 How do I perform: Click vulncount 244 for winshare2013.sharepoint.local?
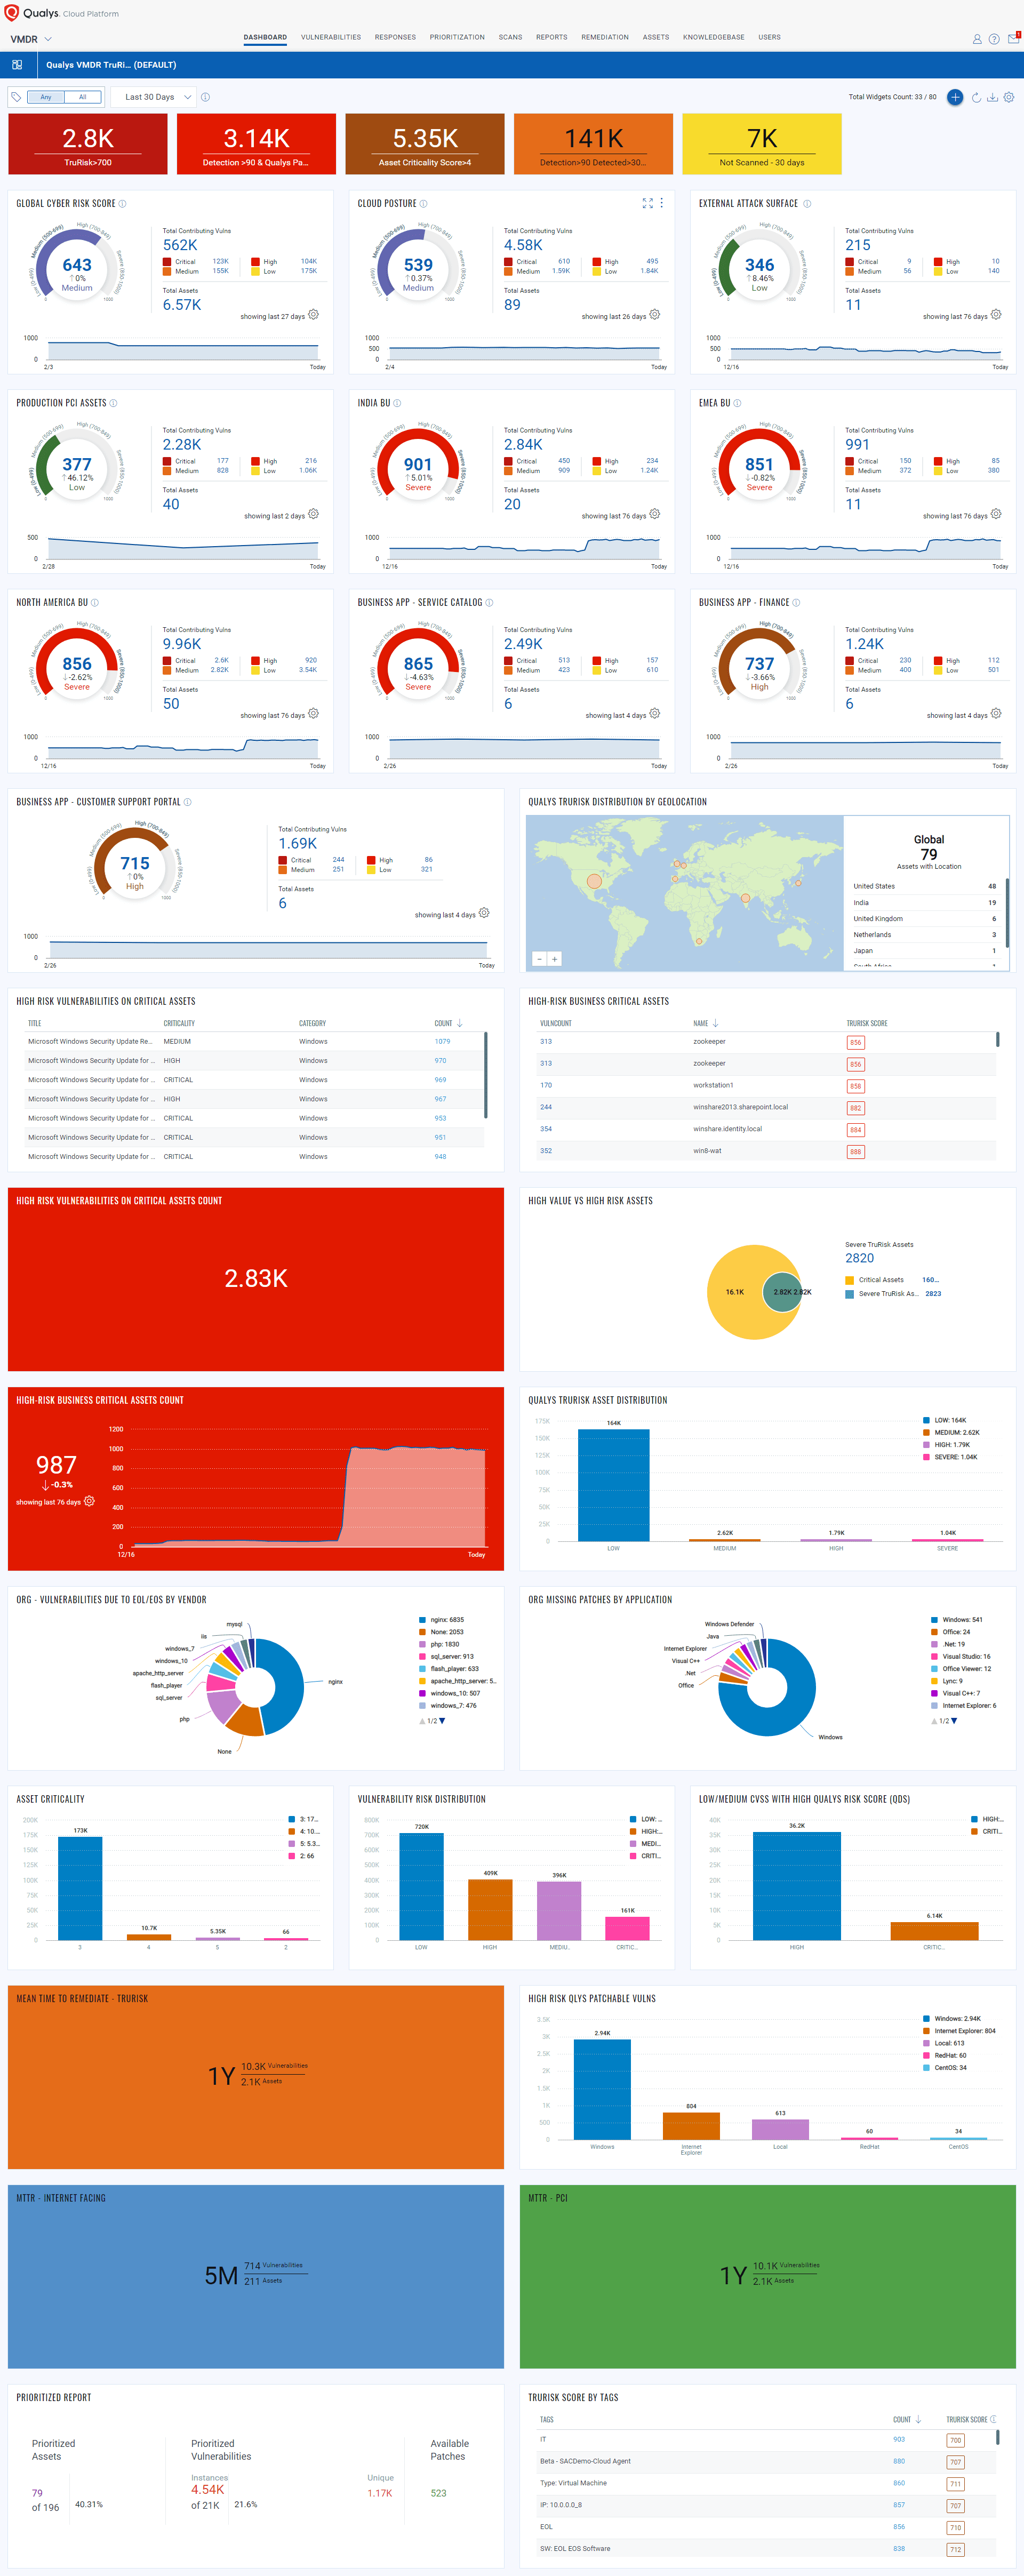pyautogui.click(x=546, y=1107)
